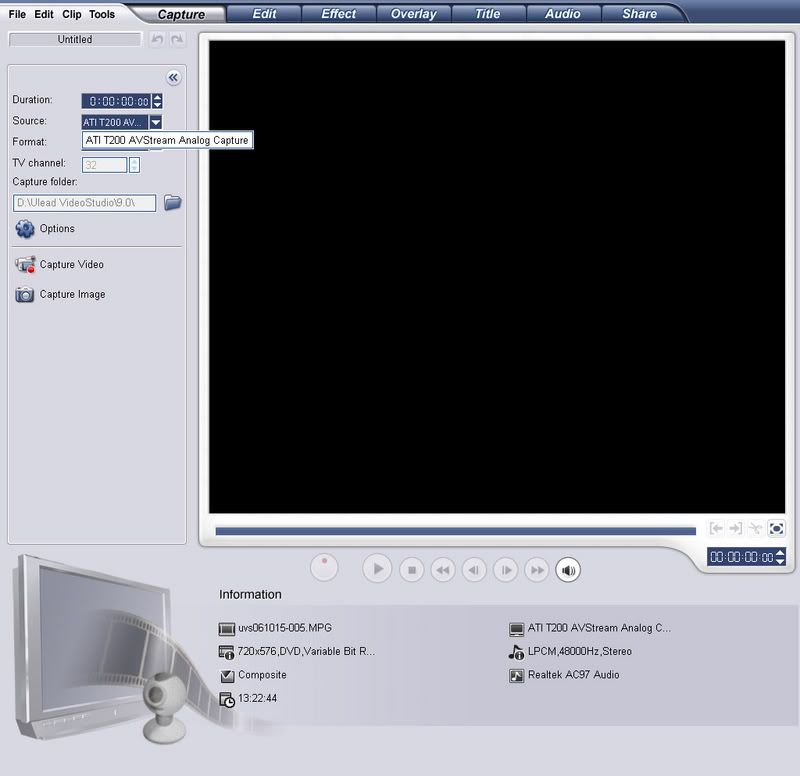The image size is (800, 776).
Task: Click the audio format note icon
Action: (516, 652)
